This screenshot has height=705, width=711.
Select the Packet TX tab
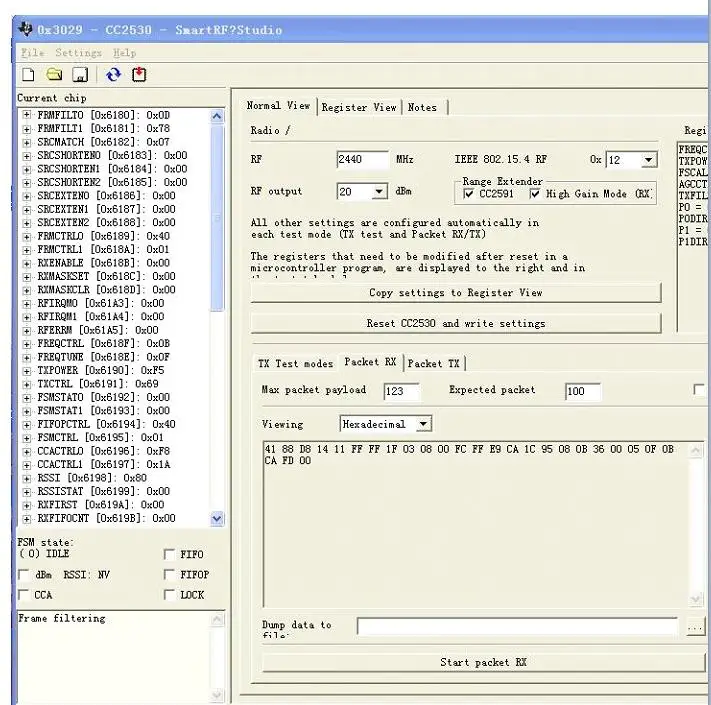point(433,364)
